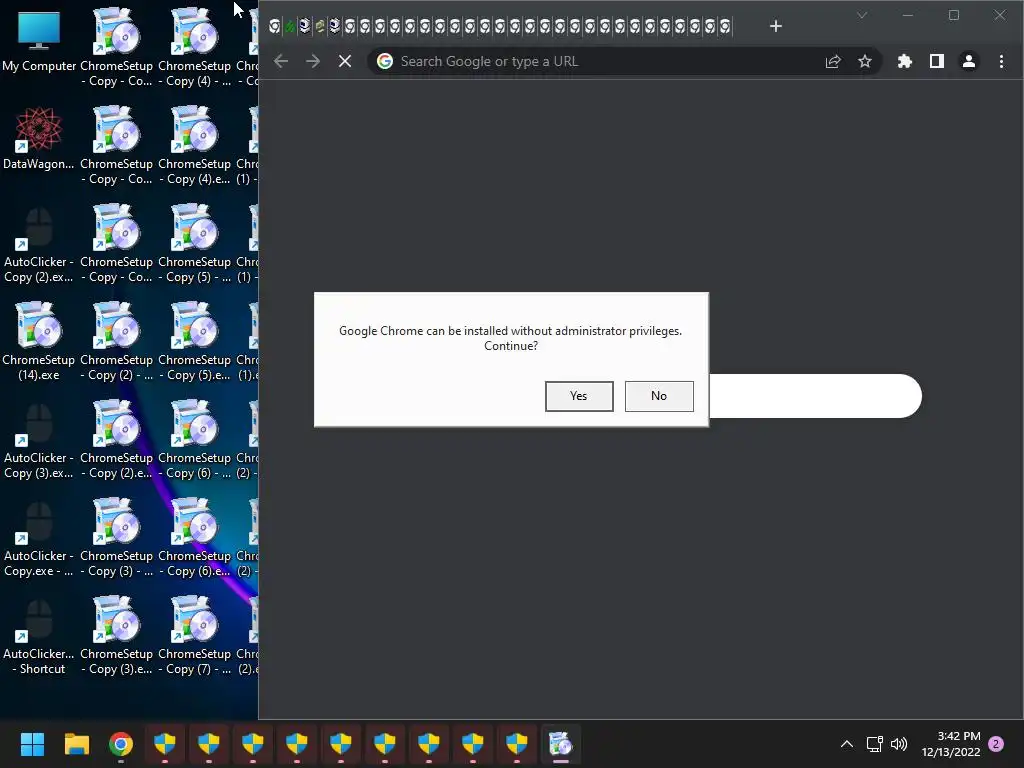Screen dimensions: 1024x768
Task: Select ChromeSetup - Copy (2) - shortcut icon
Action: click(x=116, y=343)
